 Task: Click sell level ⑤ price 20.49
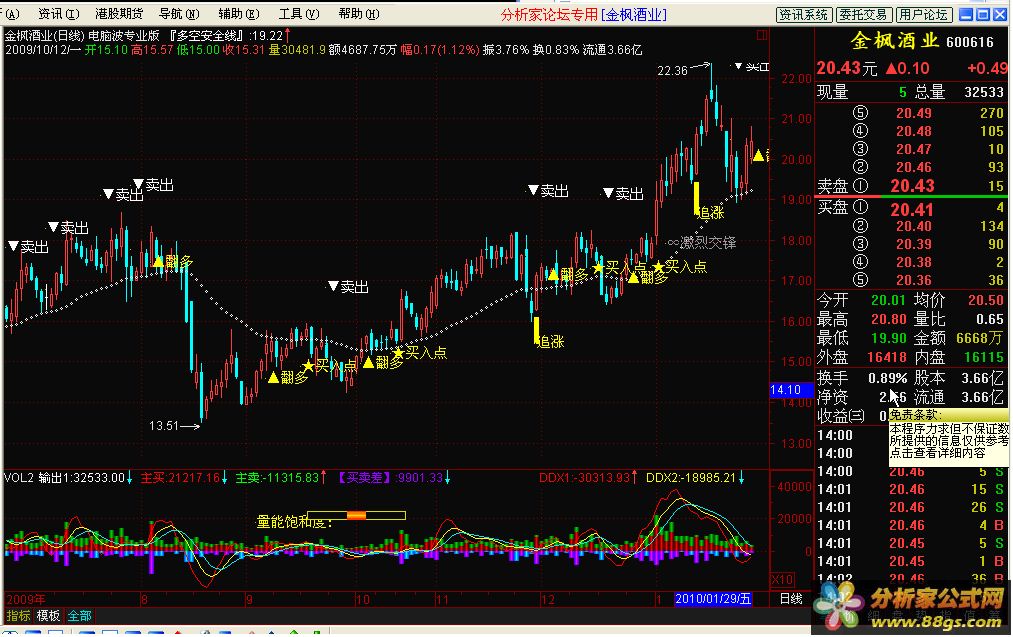914,113
